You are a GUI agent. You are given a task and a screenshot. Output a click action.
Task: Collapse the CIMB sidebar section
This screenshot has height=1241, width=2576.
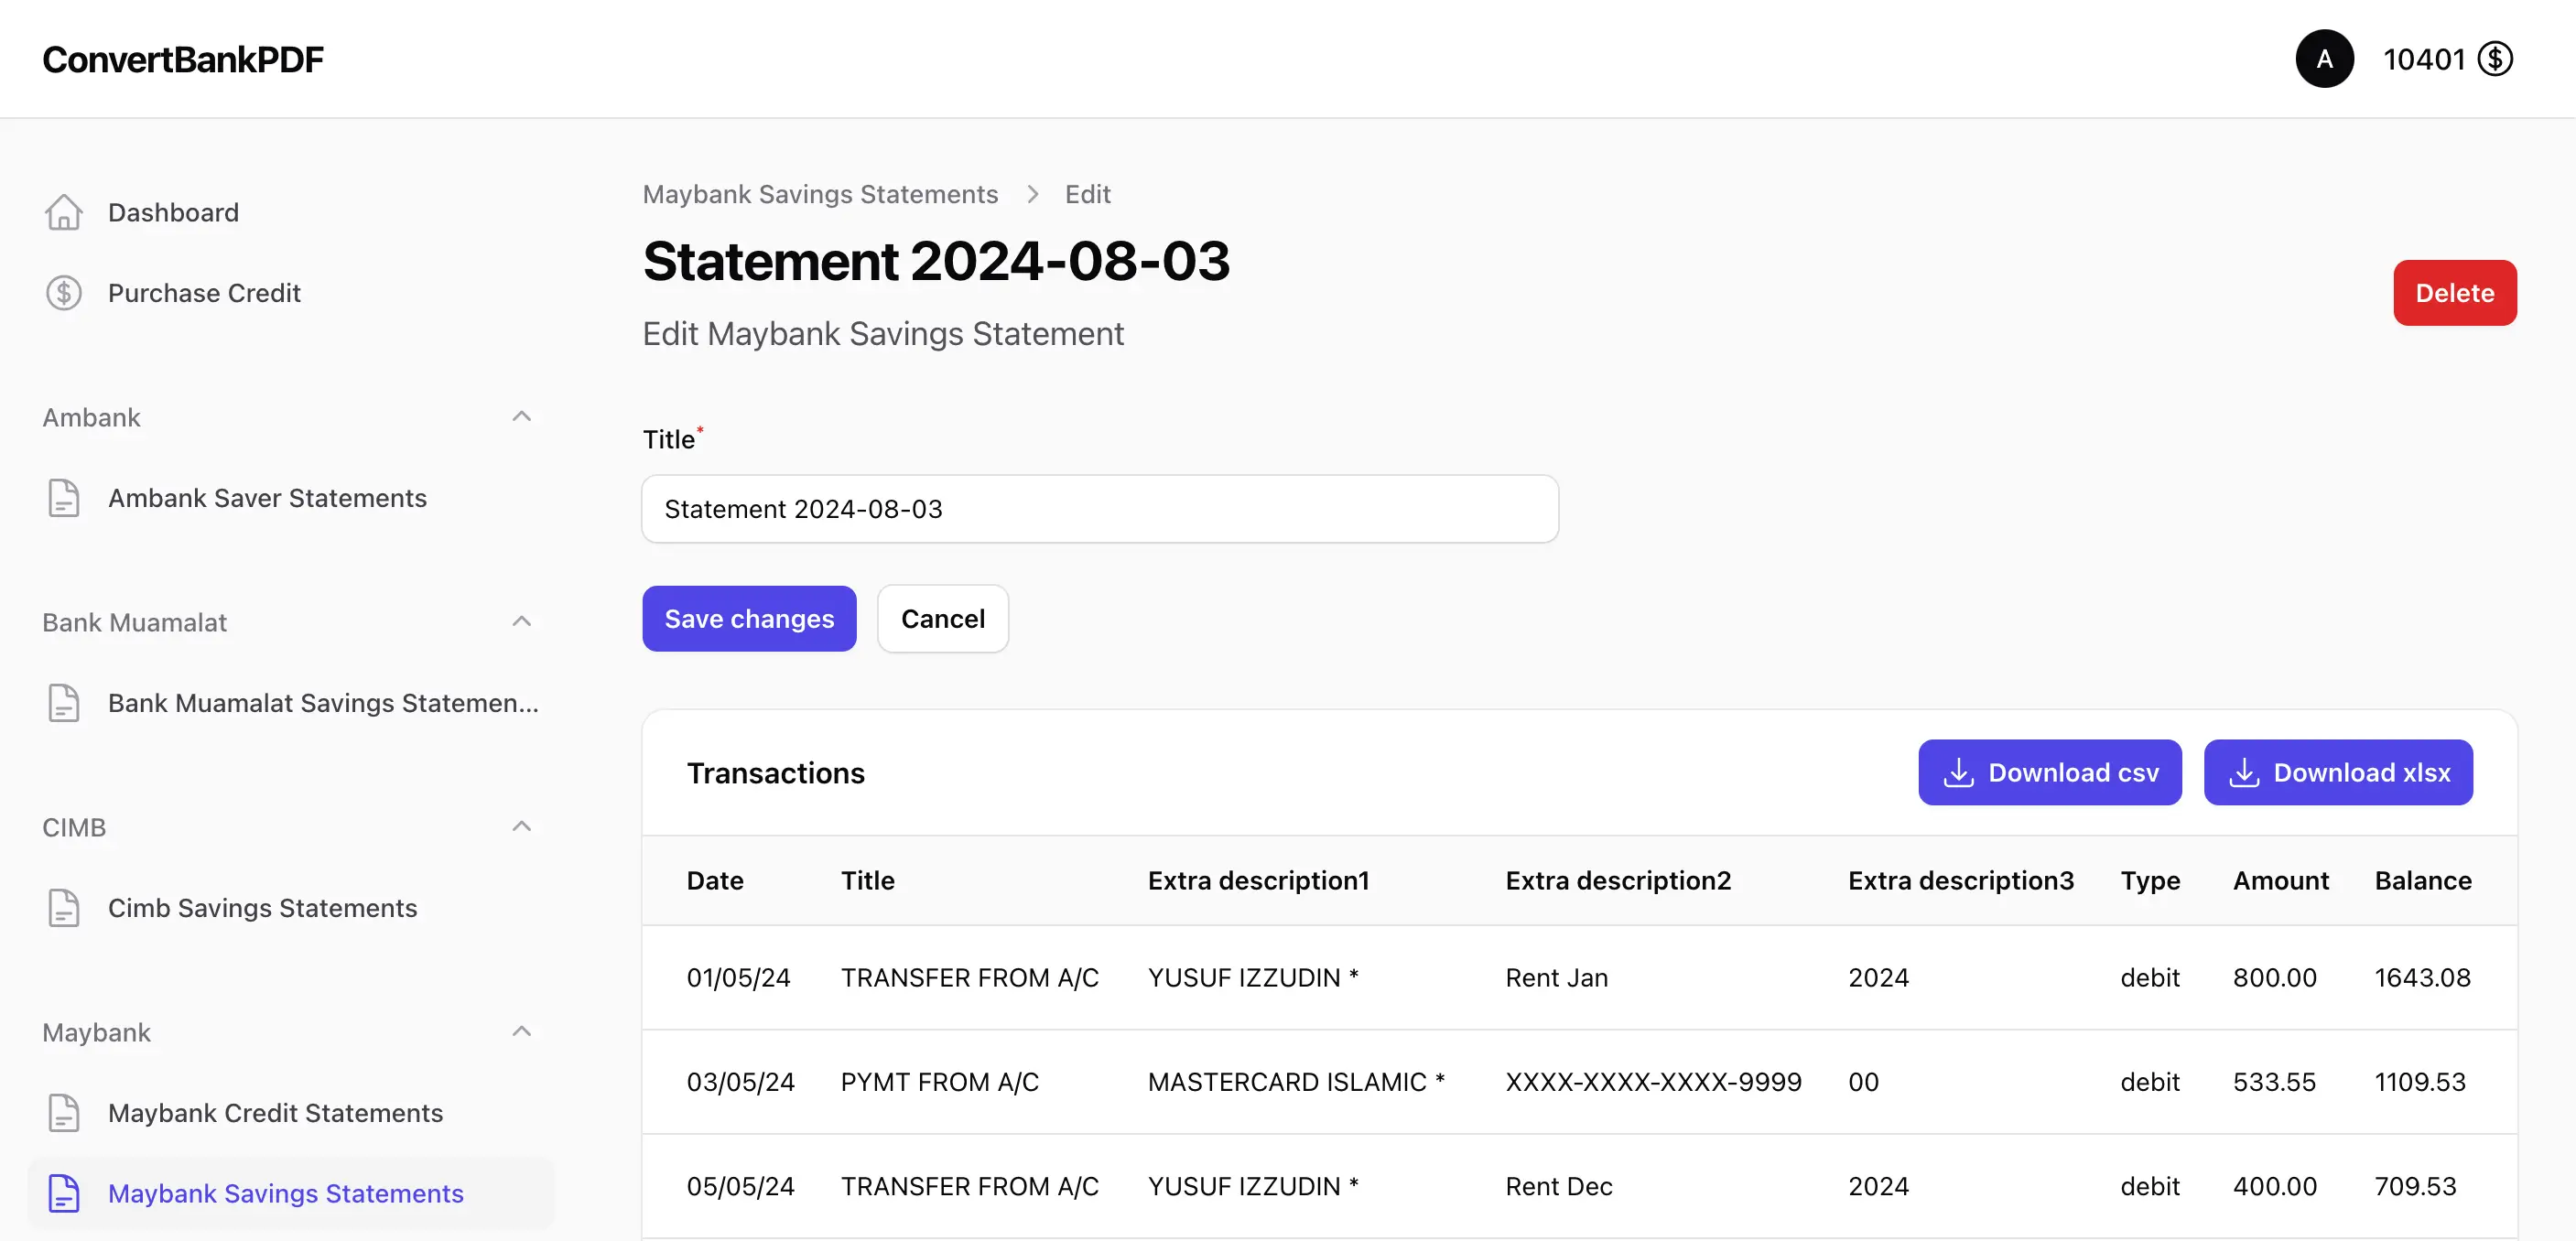(521, 827)
